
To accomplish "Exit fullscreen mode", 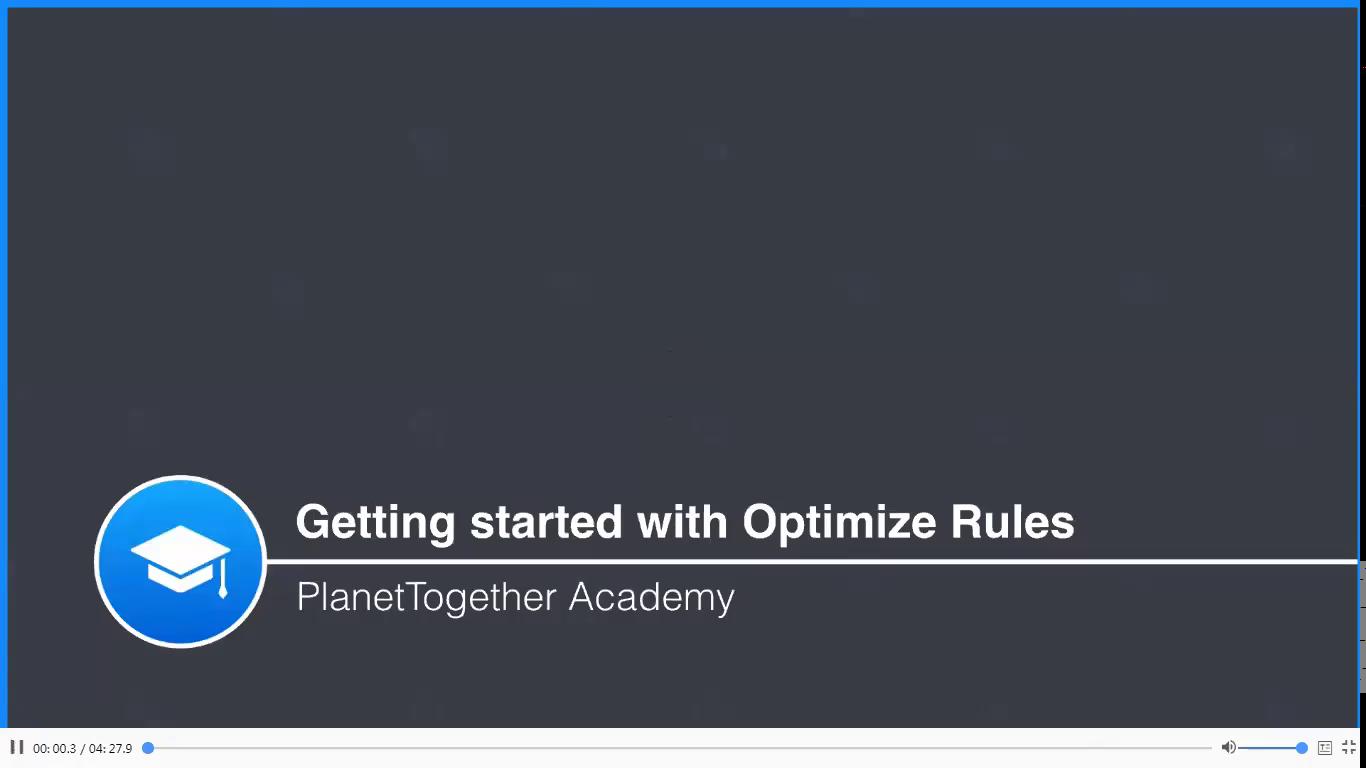I will click(1349, 747).
